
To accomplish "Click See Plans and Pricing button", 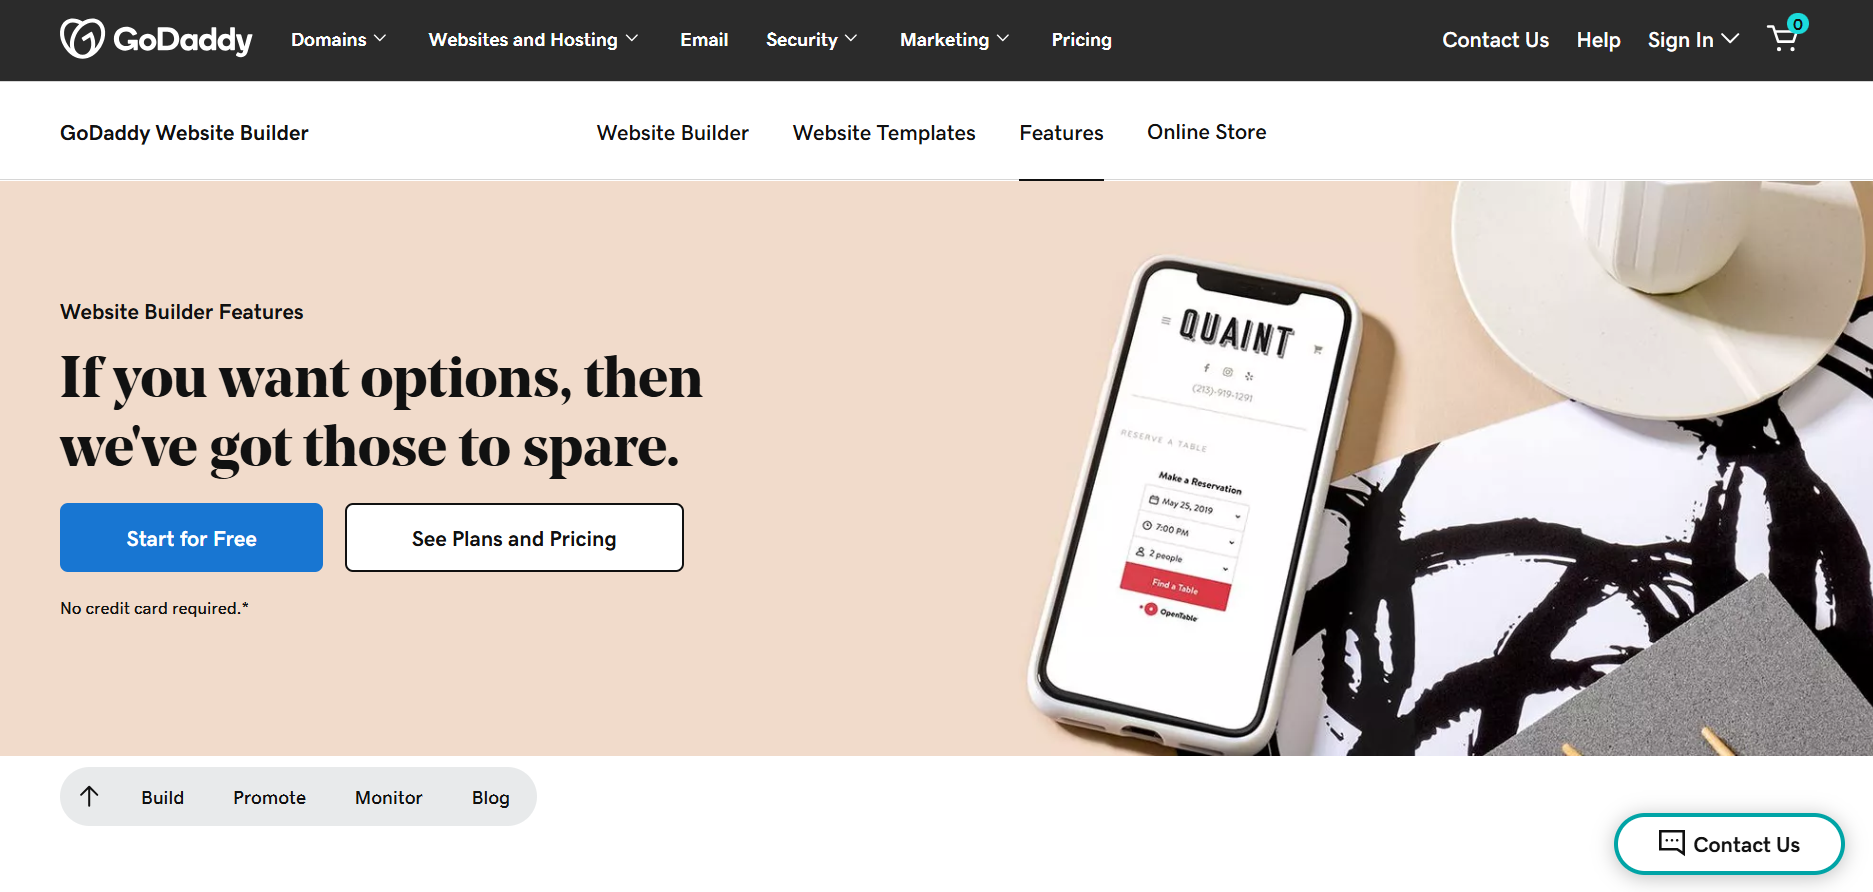I will click(514, 538).
